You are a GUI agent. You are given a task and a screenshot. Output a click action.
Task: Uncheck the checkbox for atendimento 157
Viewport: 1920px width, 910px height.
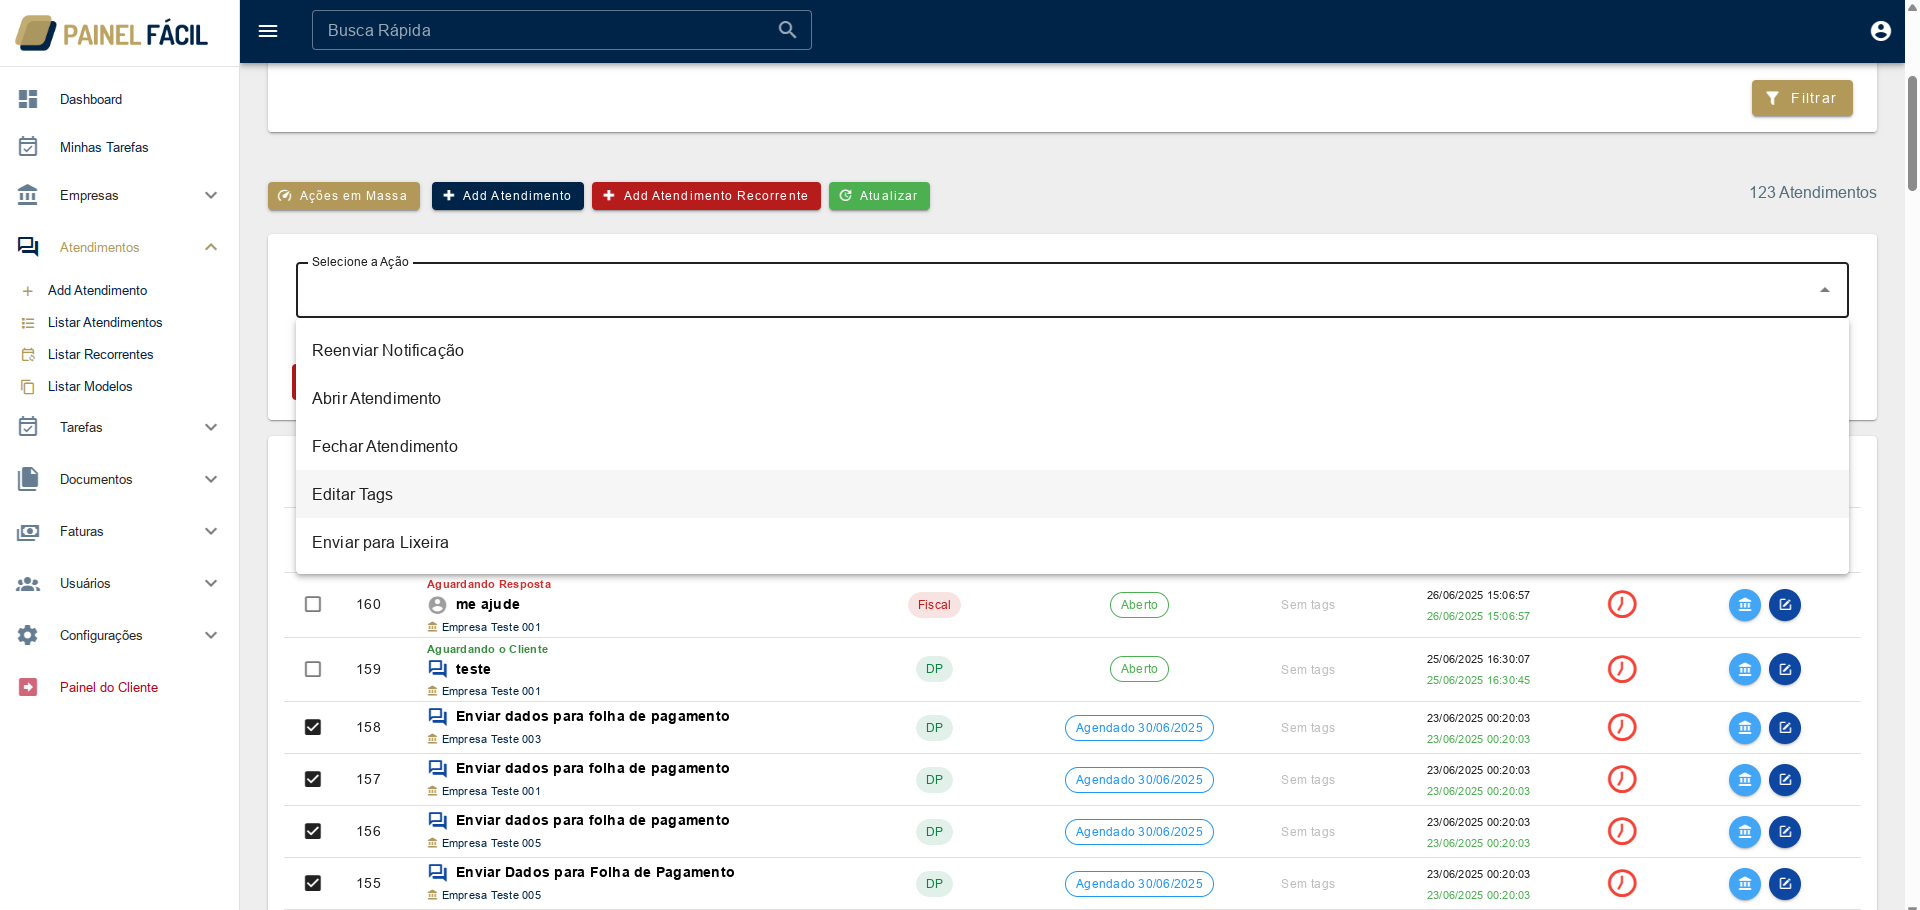point(313,779)
